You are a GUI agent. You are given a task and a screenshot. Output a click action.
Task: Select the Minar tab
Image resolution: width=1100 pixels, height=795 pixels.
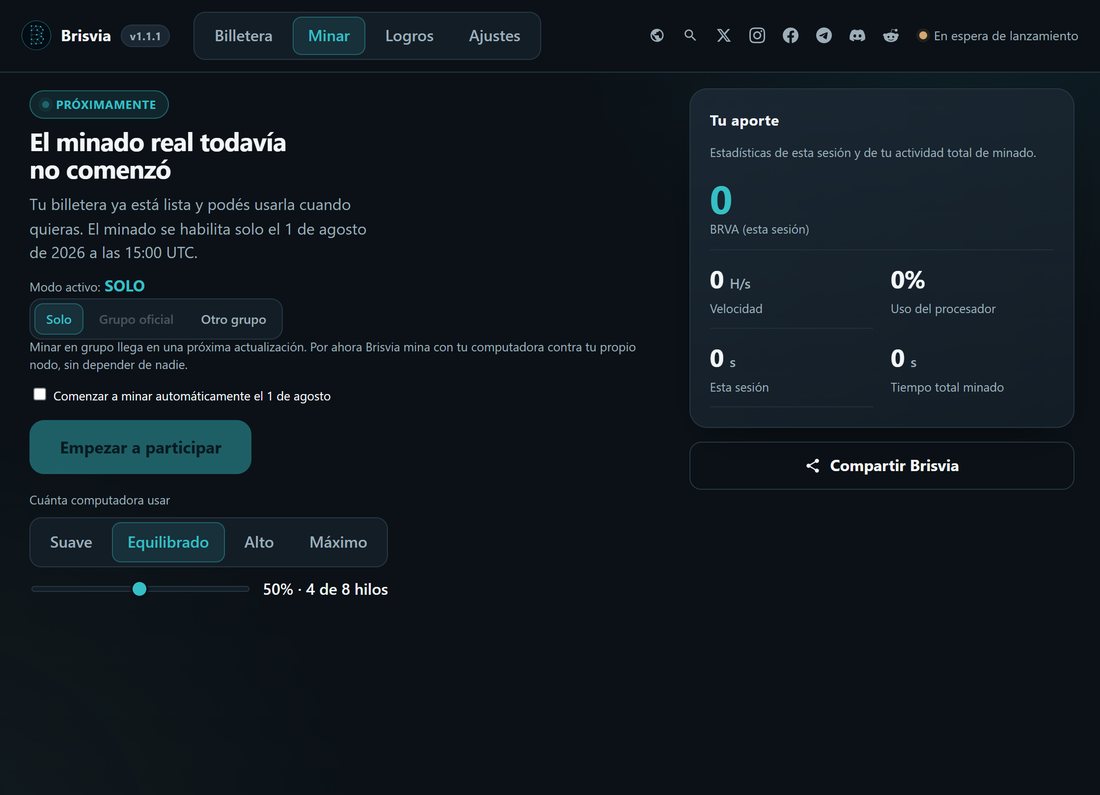[329, 36]
